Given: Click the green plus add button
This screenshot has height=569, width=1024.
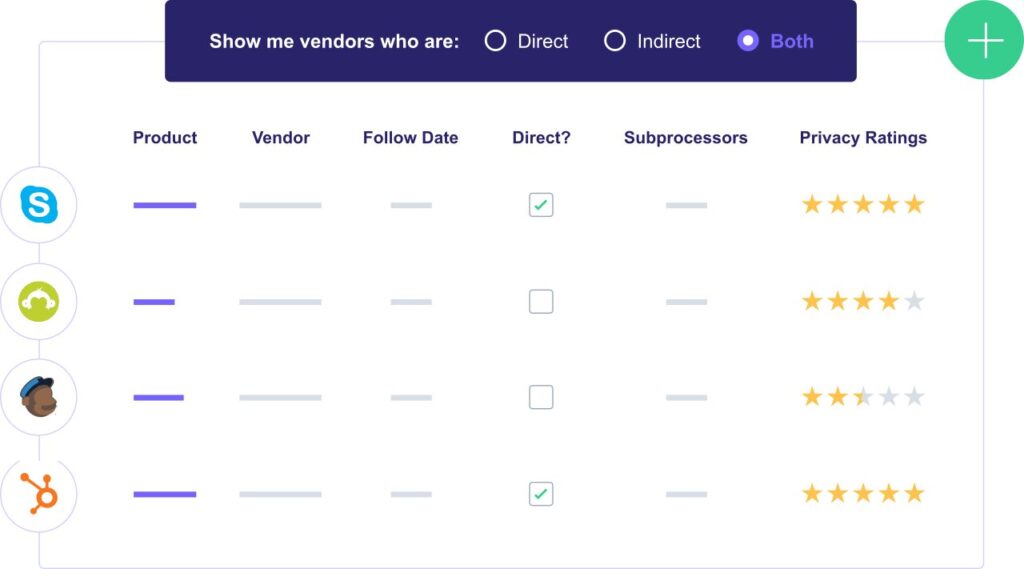Looking at the screenshot, I should tap(985, 41).
